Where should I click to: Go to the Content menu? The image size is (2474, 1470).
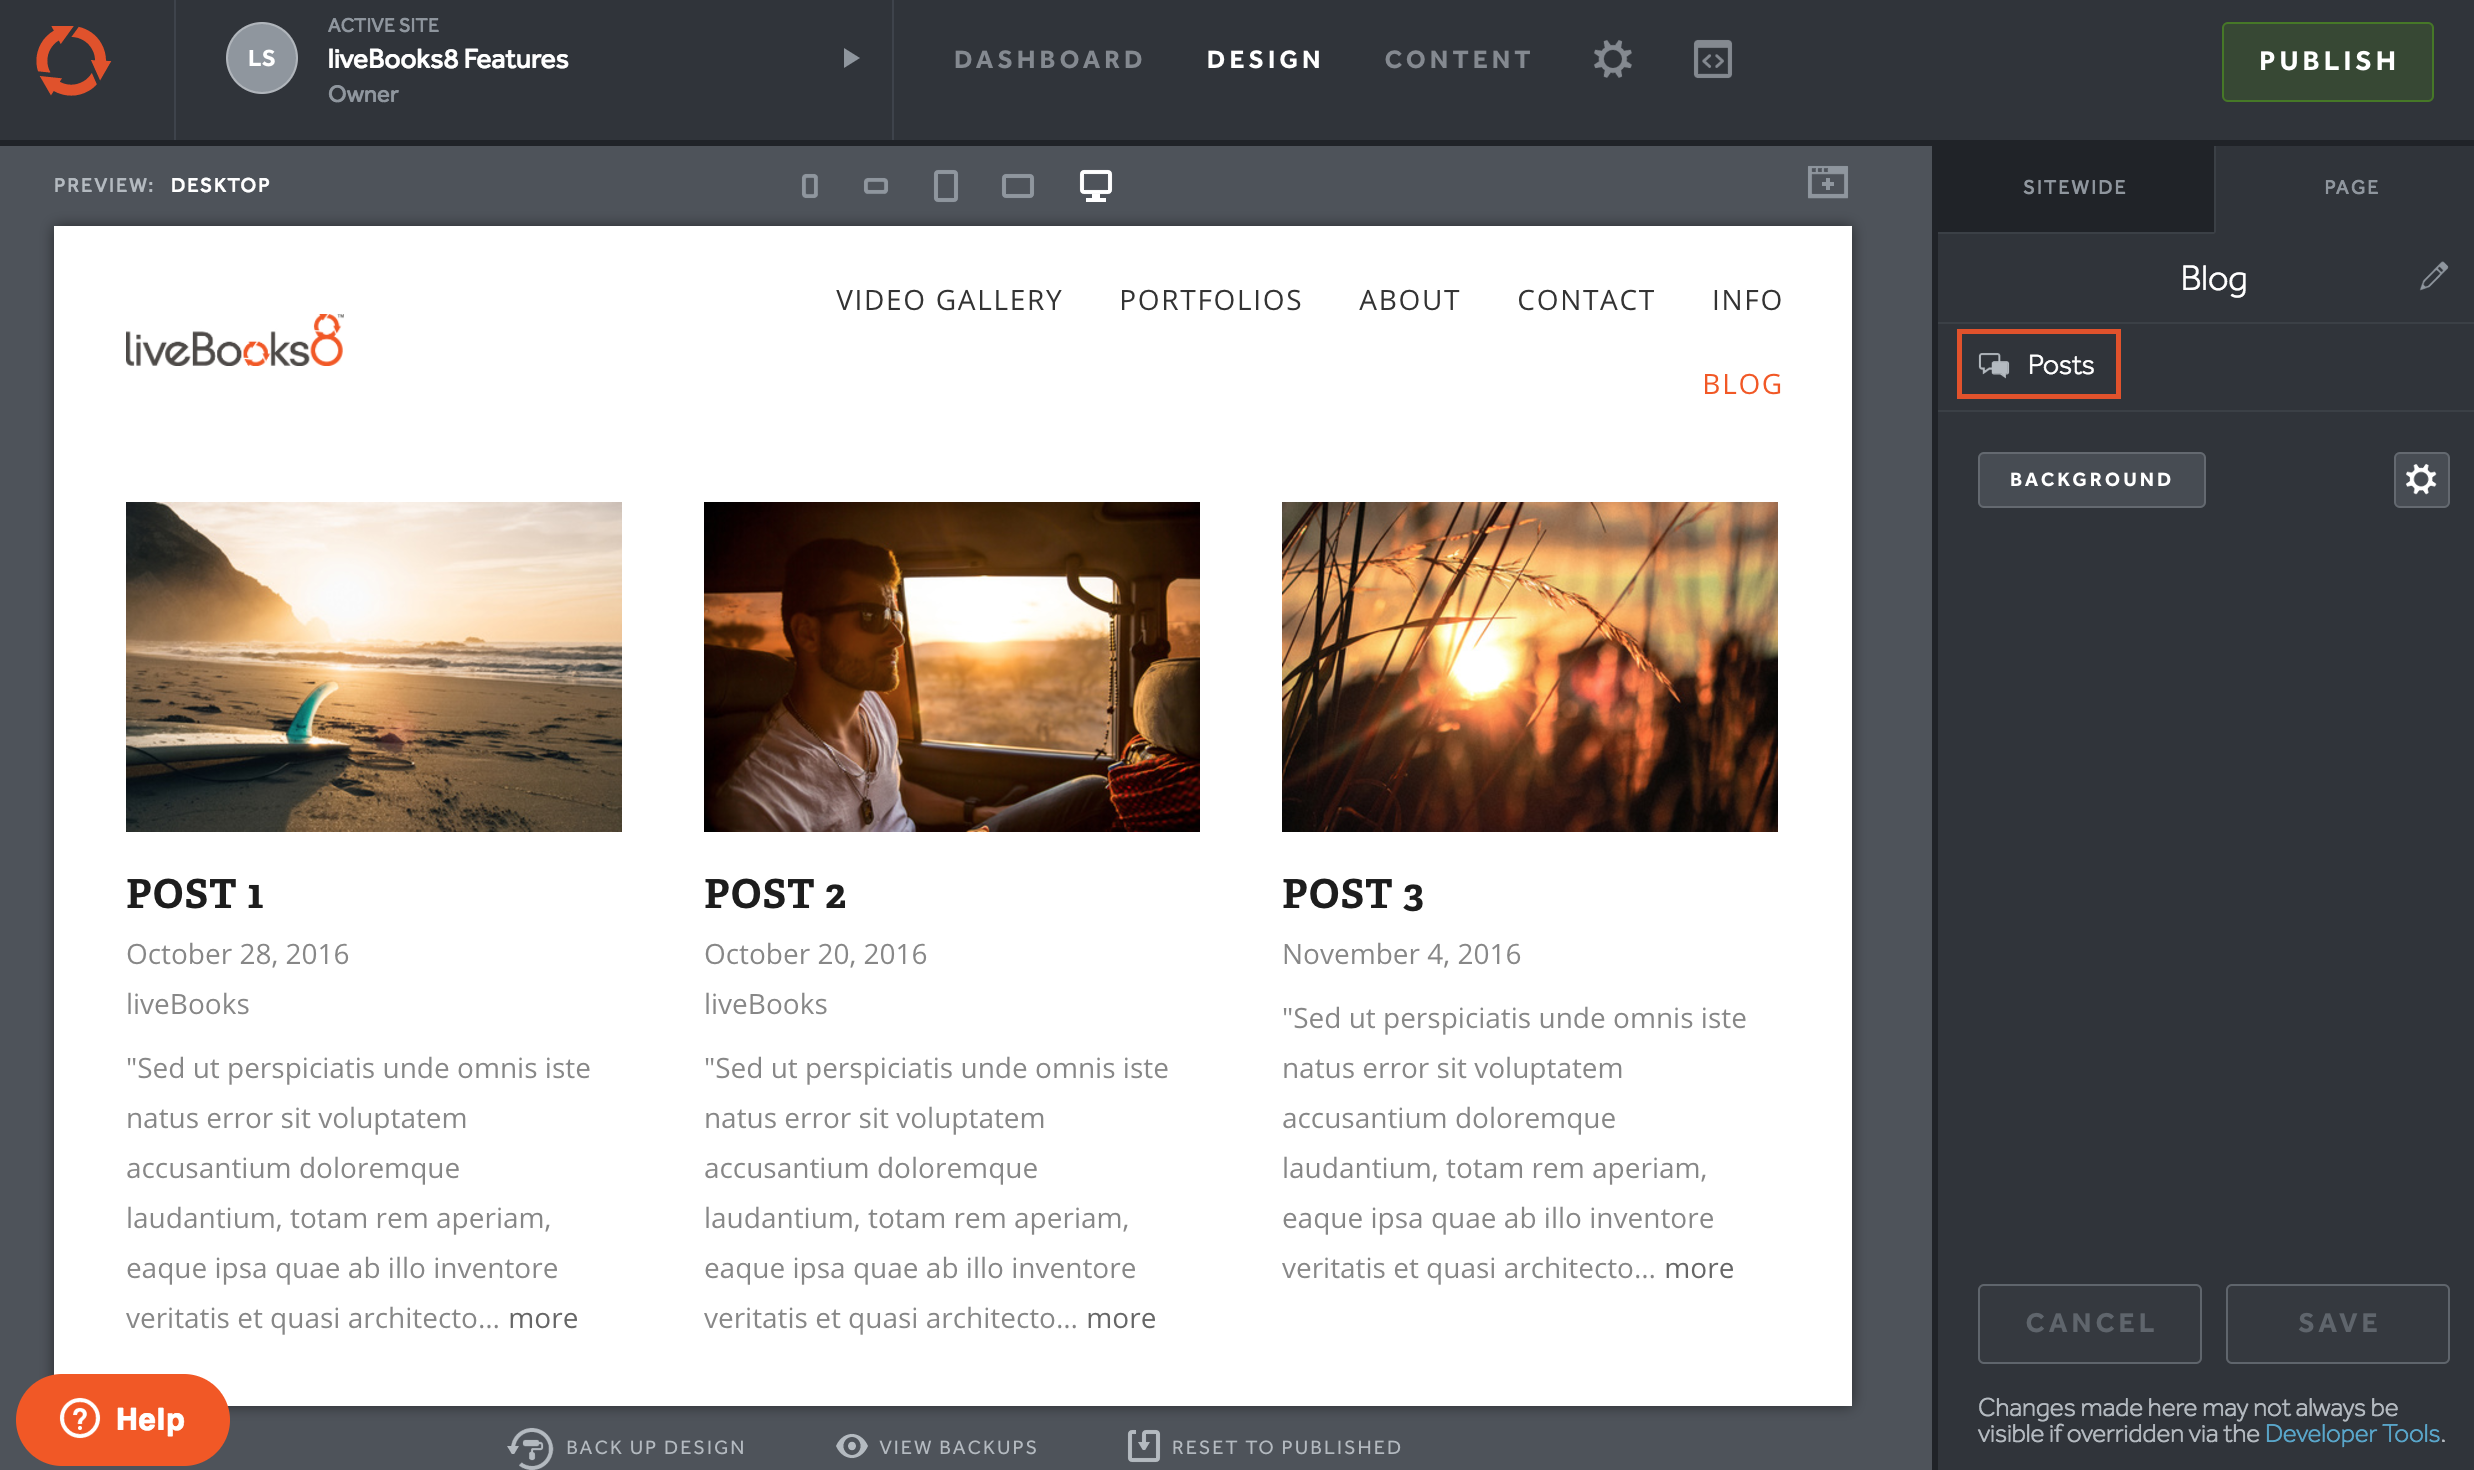1458,60
